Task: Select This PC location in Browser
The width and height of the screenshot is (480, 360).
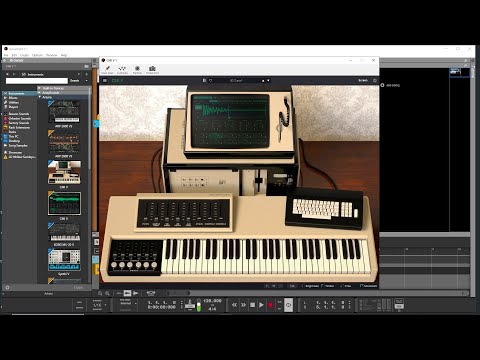Action: click(14, 136)
